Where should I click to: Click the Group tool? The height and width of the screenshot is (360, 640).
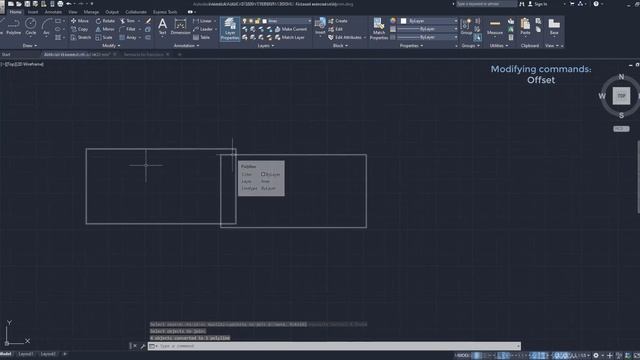click(466, 27)
